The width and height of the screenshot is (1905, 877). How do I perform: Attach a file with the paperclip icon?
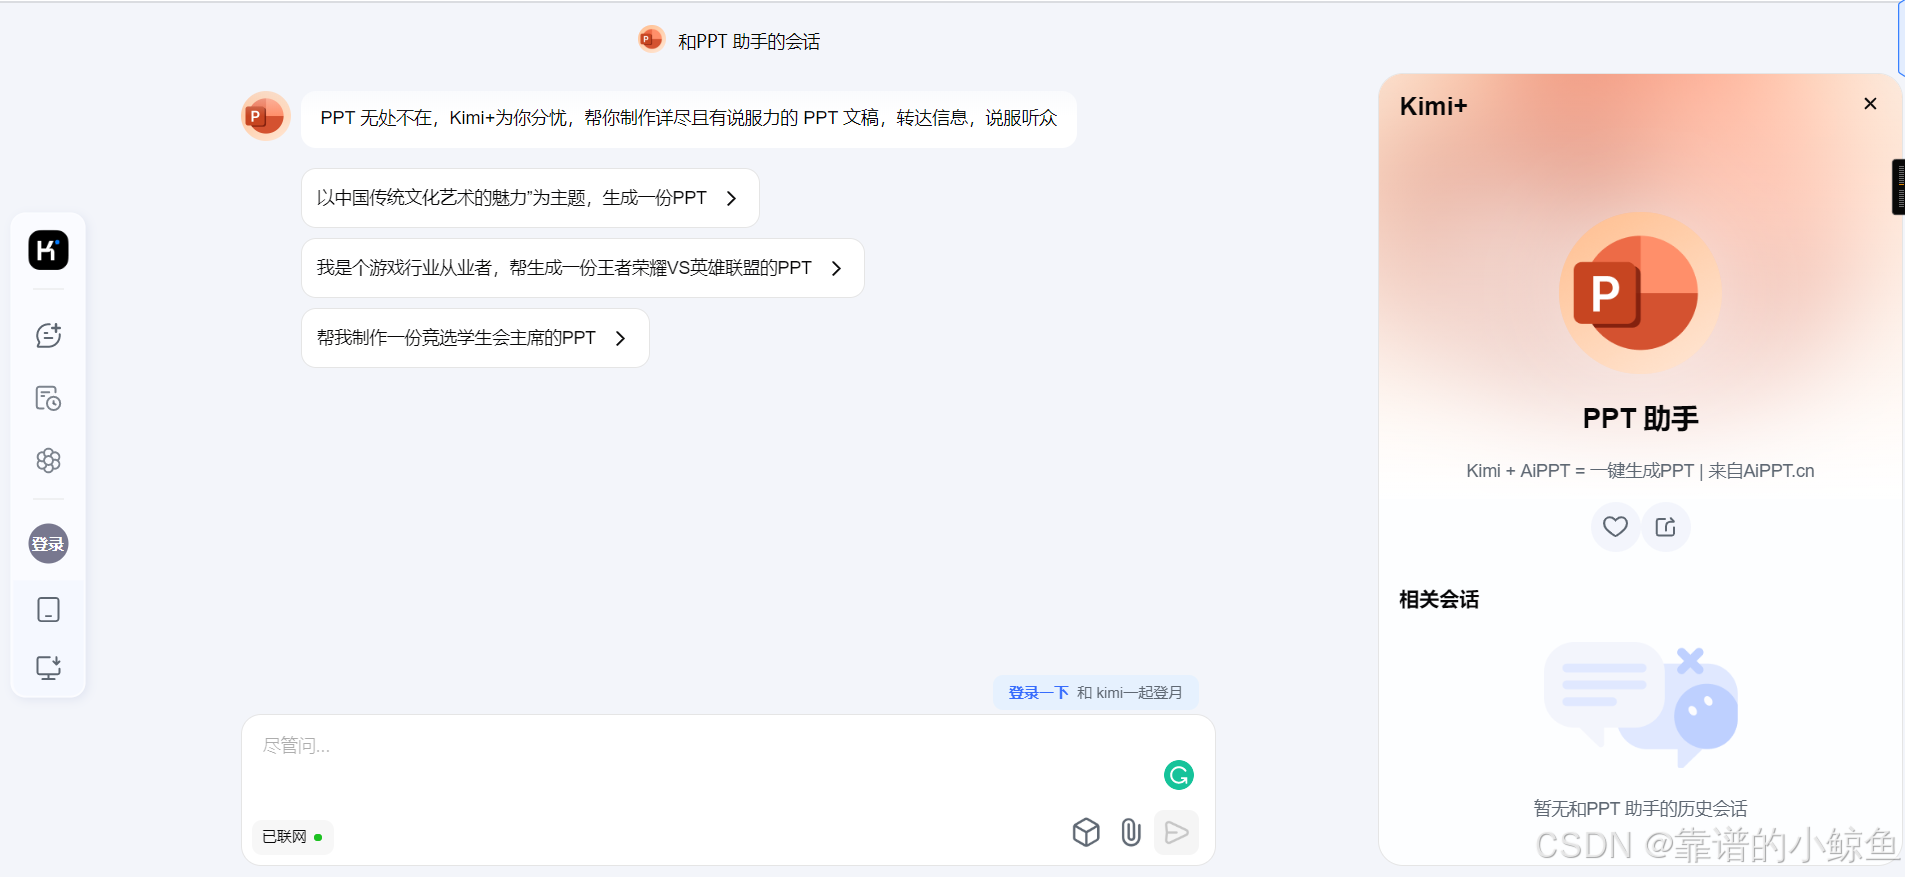coord(1131,832)
